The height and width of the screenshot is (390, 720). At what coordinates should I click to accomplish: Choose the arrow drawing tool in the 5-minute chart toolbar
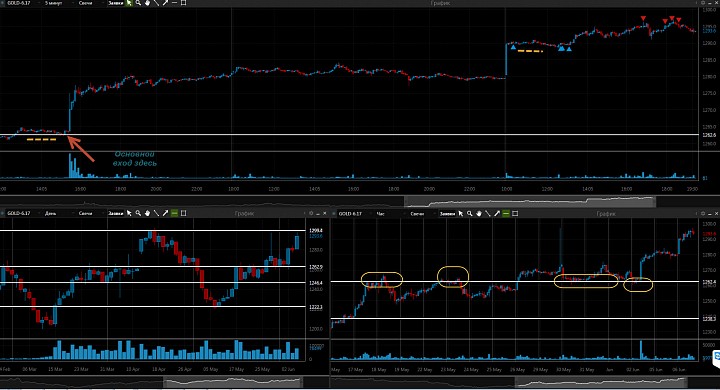pos(165,3)
